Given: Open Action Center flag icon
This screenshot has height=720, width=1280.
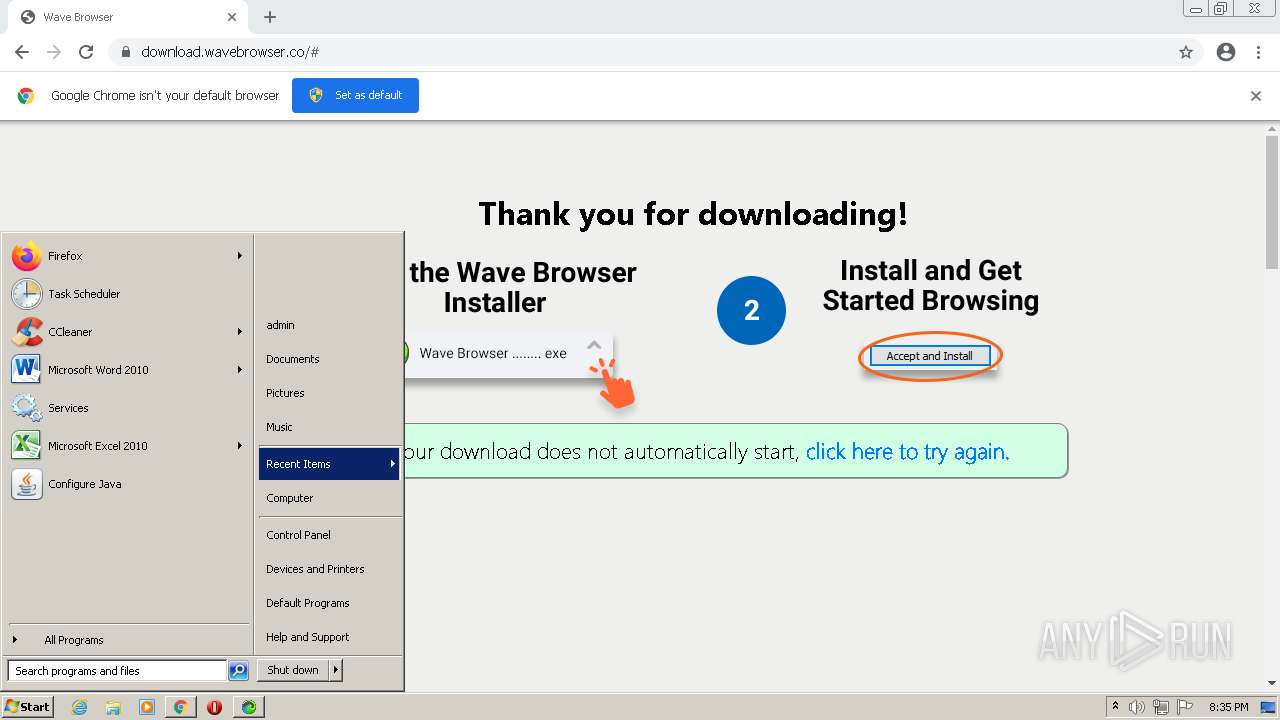Looking at the screenshot, I should 1185,707.
